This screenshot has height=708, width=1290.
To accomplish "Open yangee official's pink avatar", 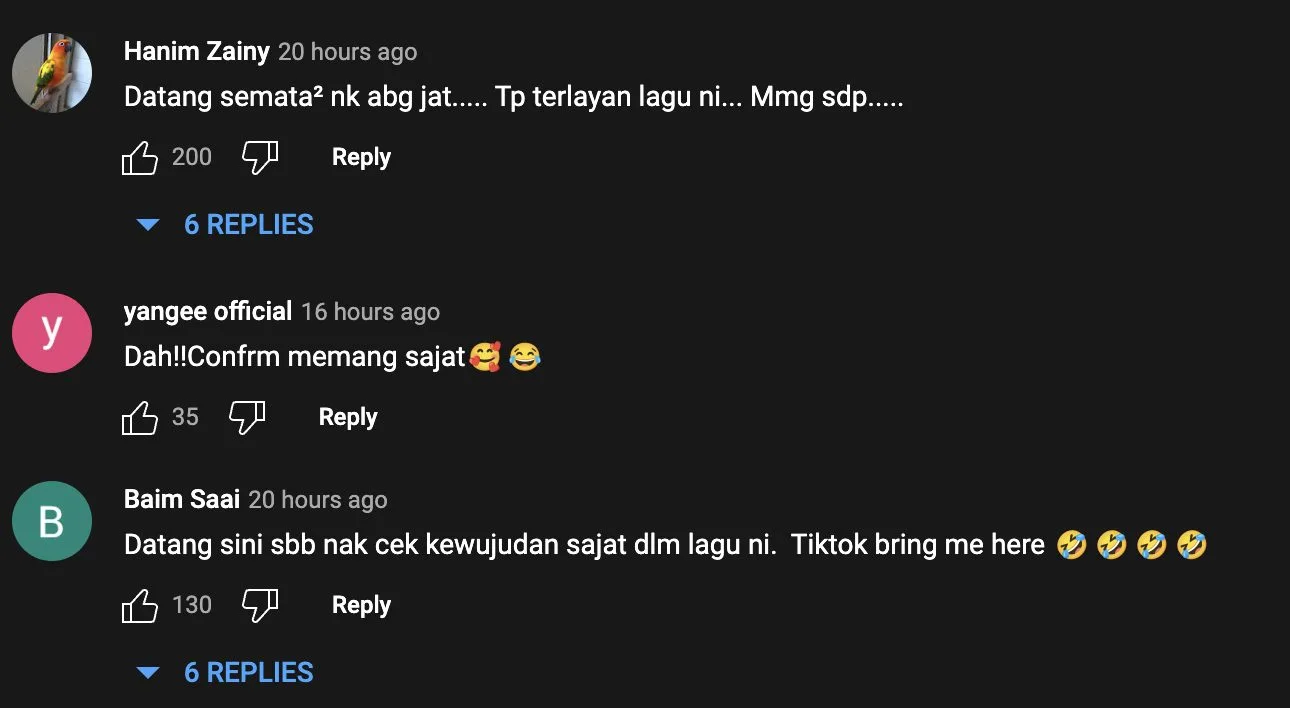I will (52, 333).
